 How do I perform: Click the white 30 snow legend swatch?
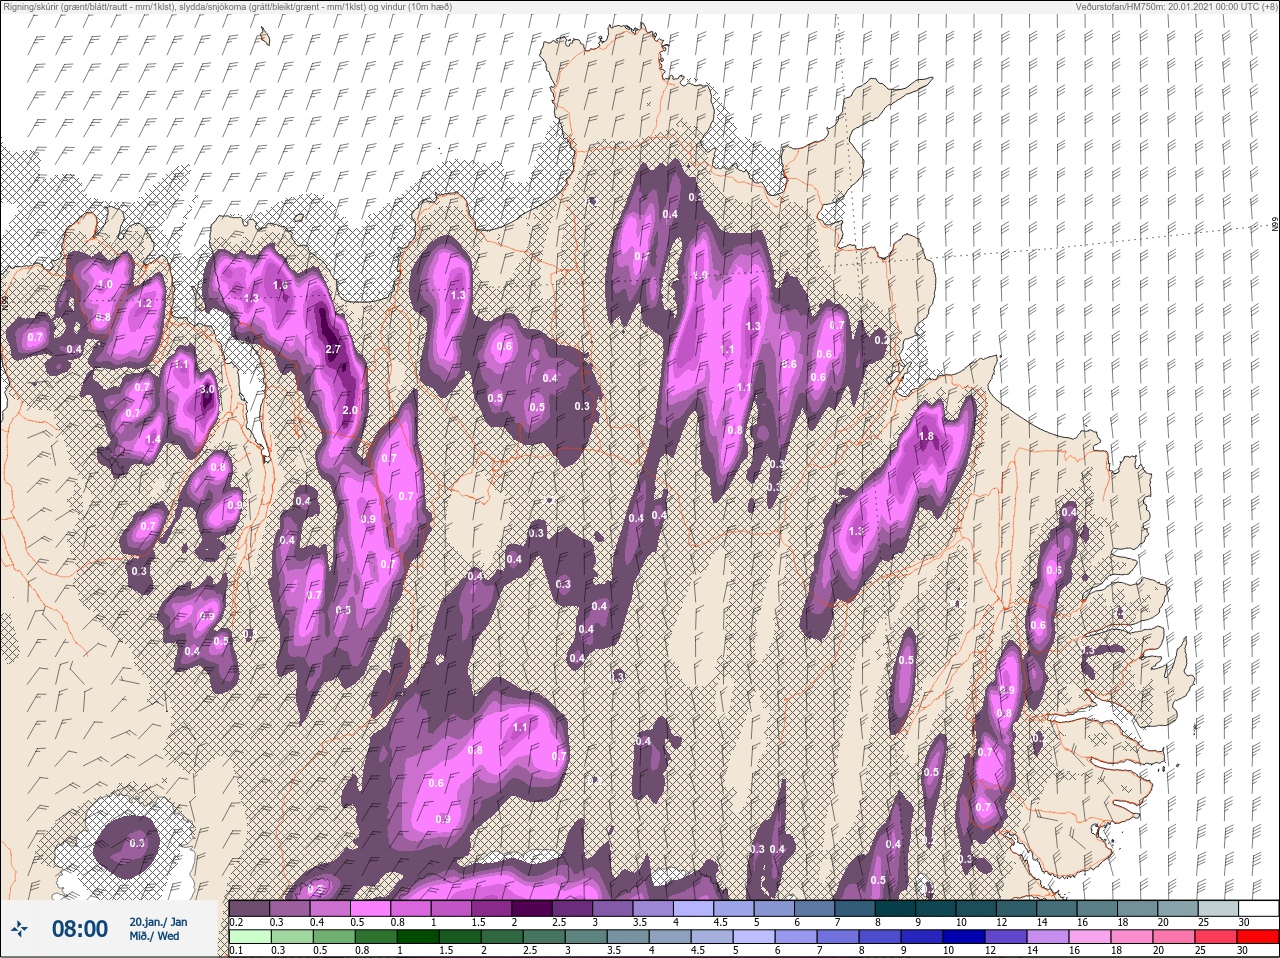(x=1257, y=908)
